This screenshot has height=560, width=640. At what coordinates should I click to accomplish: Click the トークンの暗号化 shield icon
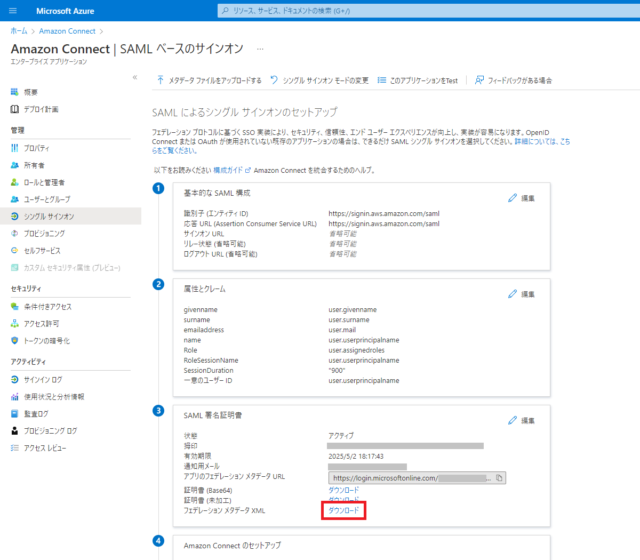(x=15, y=340)
